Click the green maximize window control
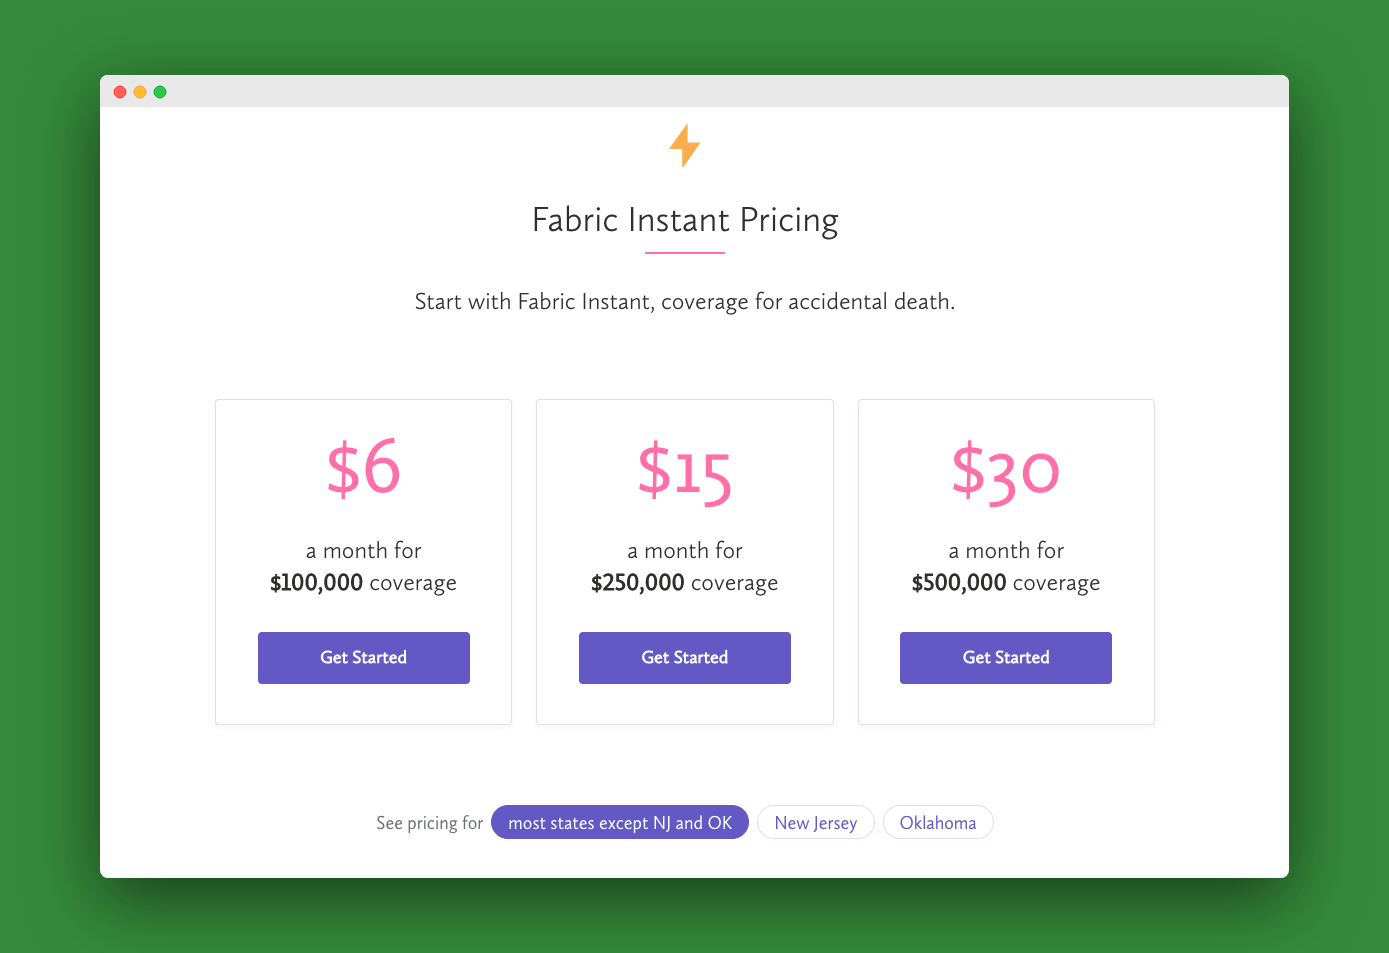 (159, 91)
